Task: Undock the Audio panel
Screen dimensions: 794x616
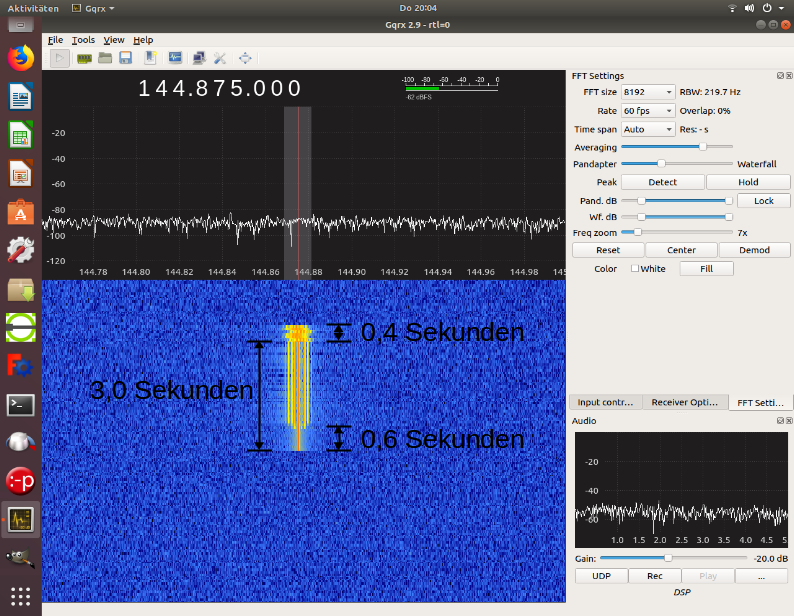Action: (x=780, y=420)
